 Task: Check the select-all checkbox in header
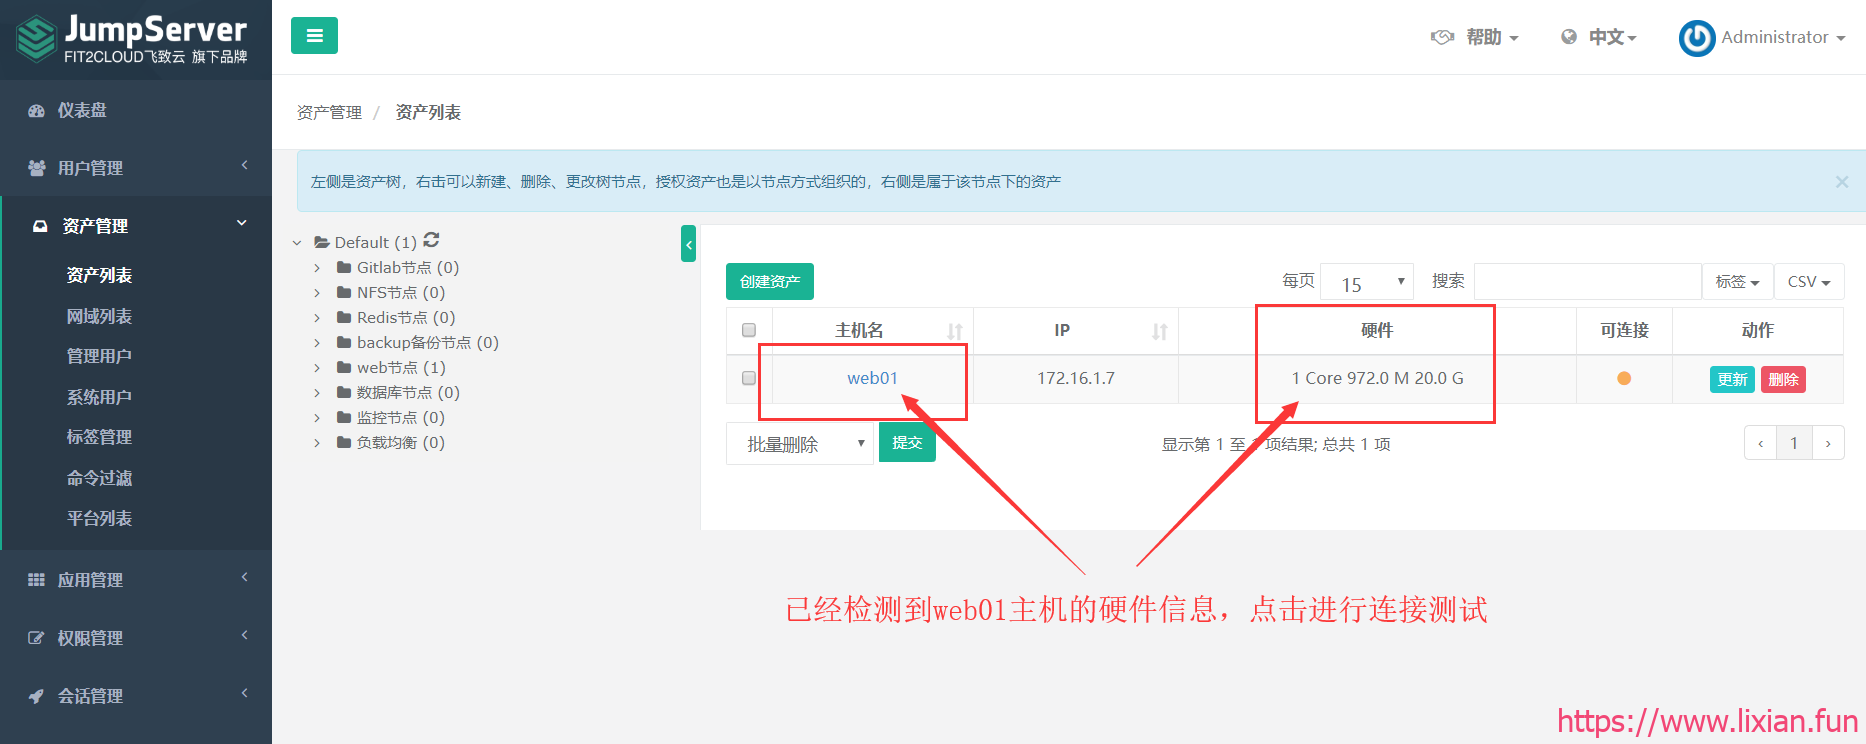[x=749, y=330]
